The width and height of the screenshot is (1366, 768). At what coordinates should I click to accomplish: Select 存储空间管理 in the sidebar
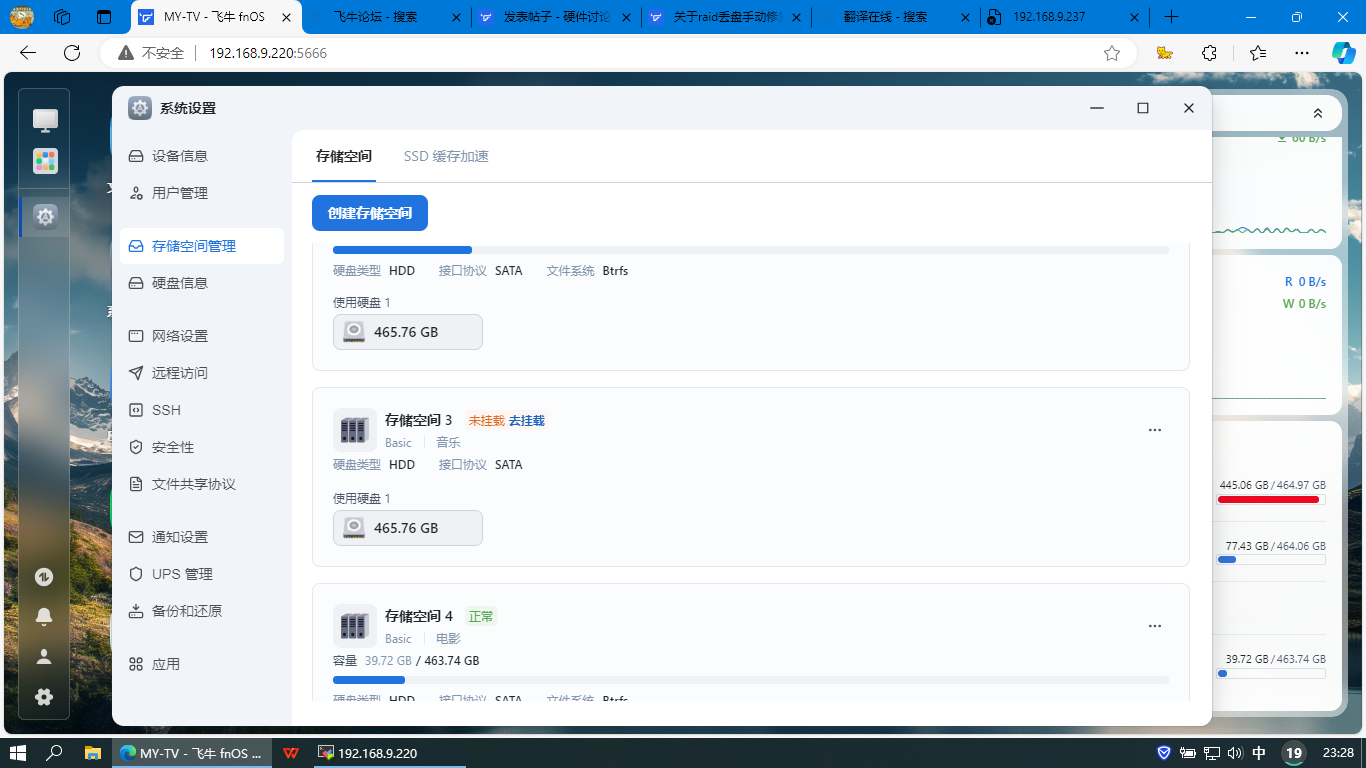[x=202, y=246]
